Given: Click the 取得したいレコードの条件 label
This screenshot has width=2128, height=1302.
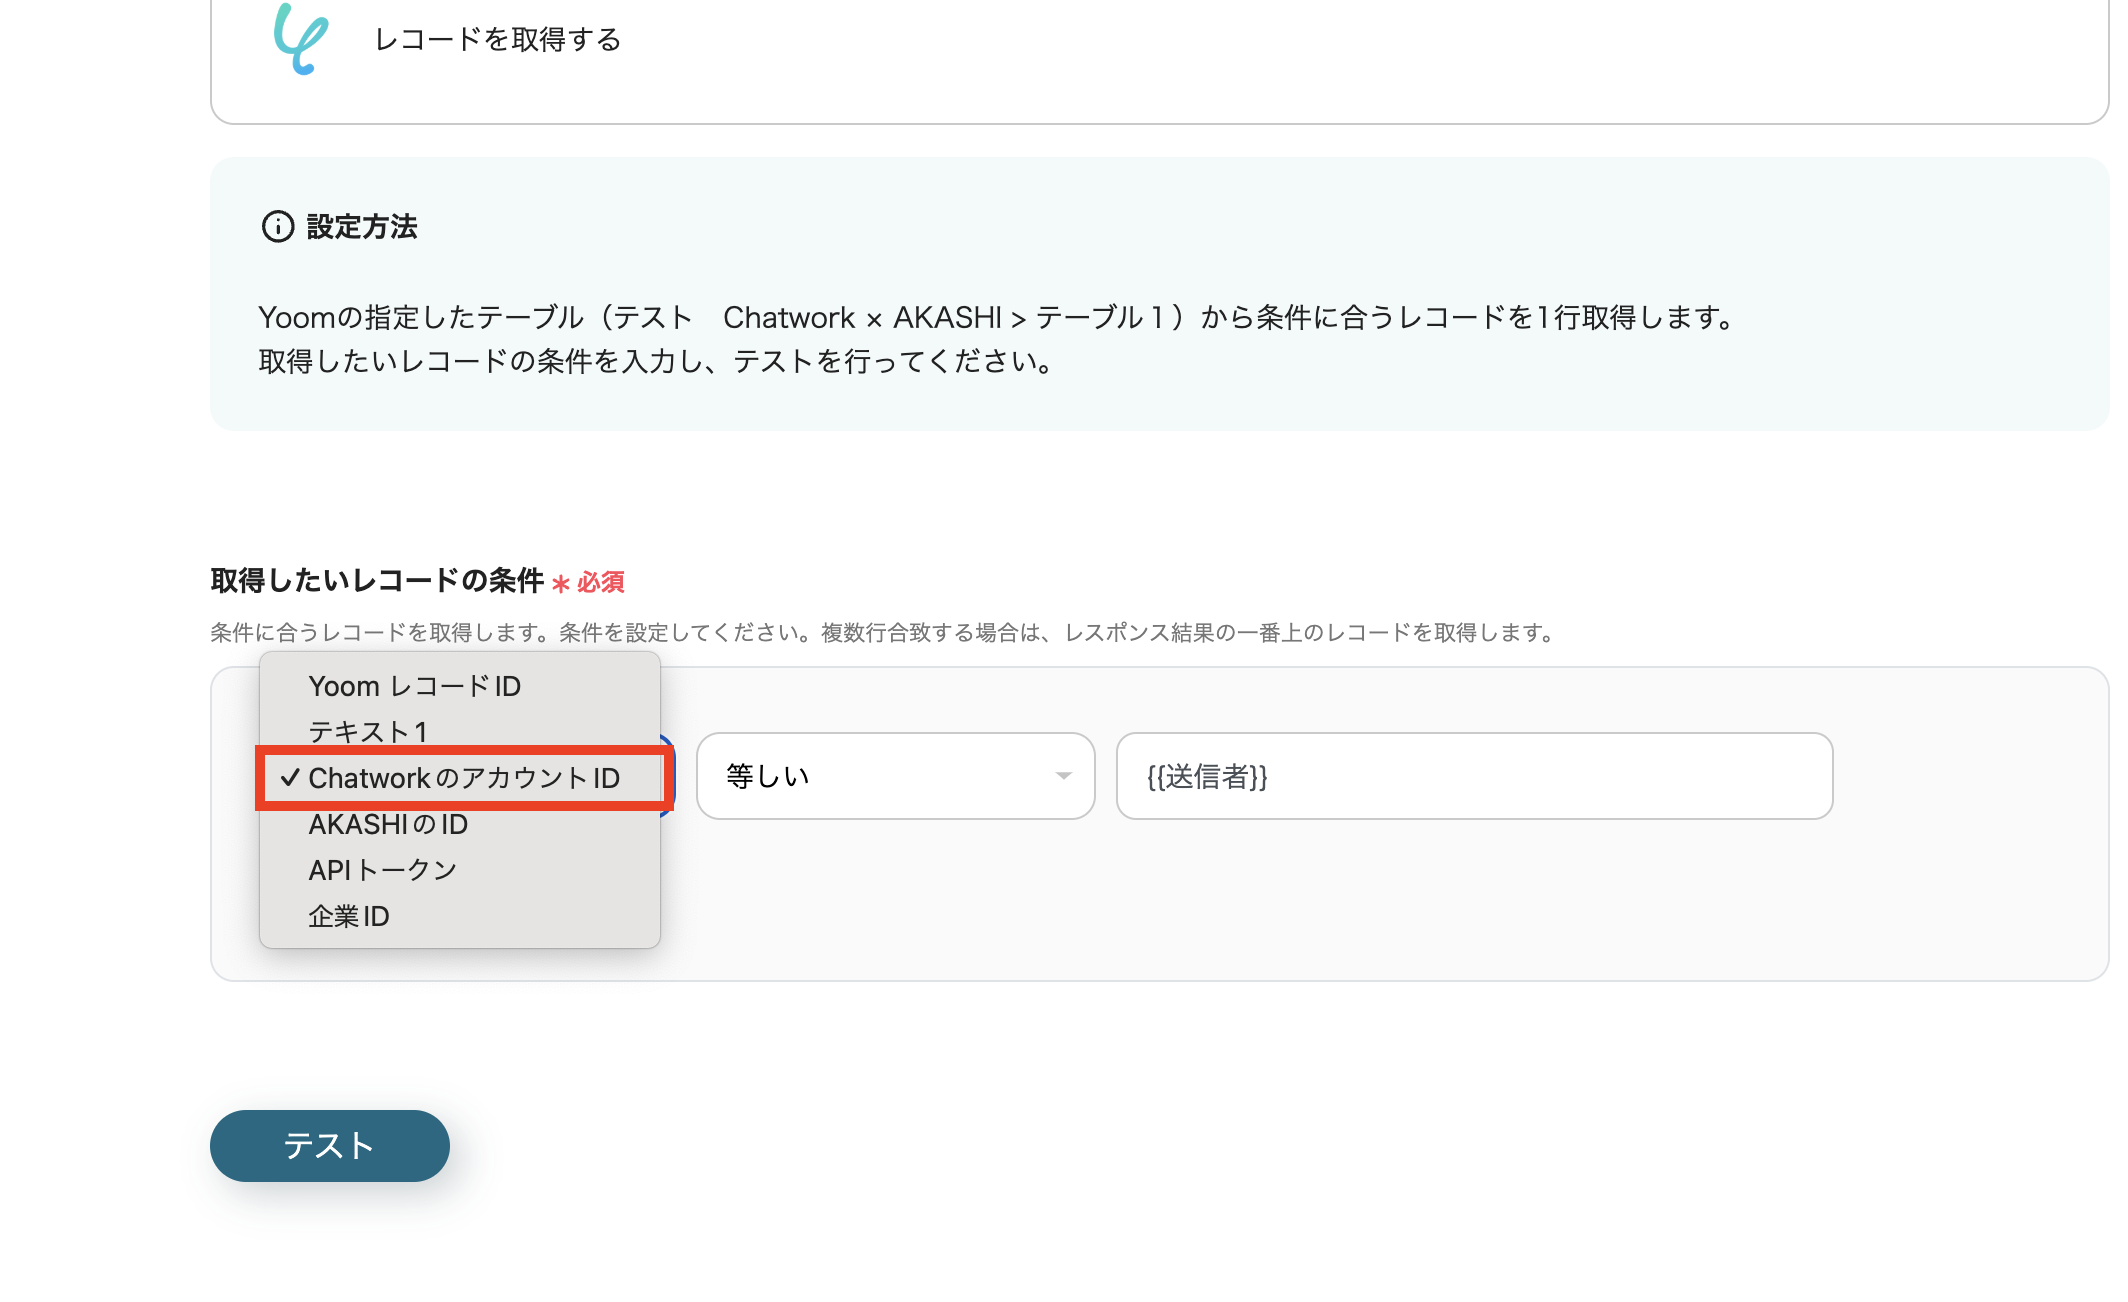Looking at the screenshot, I should pyautogui.click(x=377, y=580).
